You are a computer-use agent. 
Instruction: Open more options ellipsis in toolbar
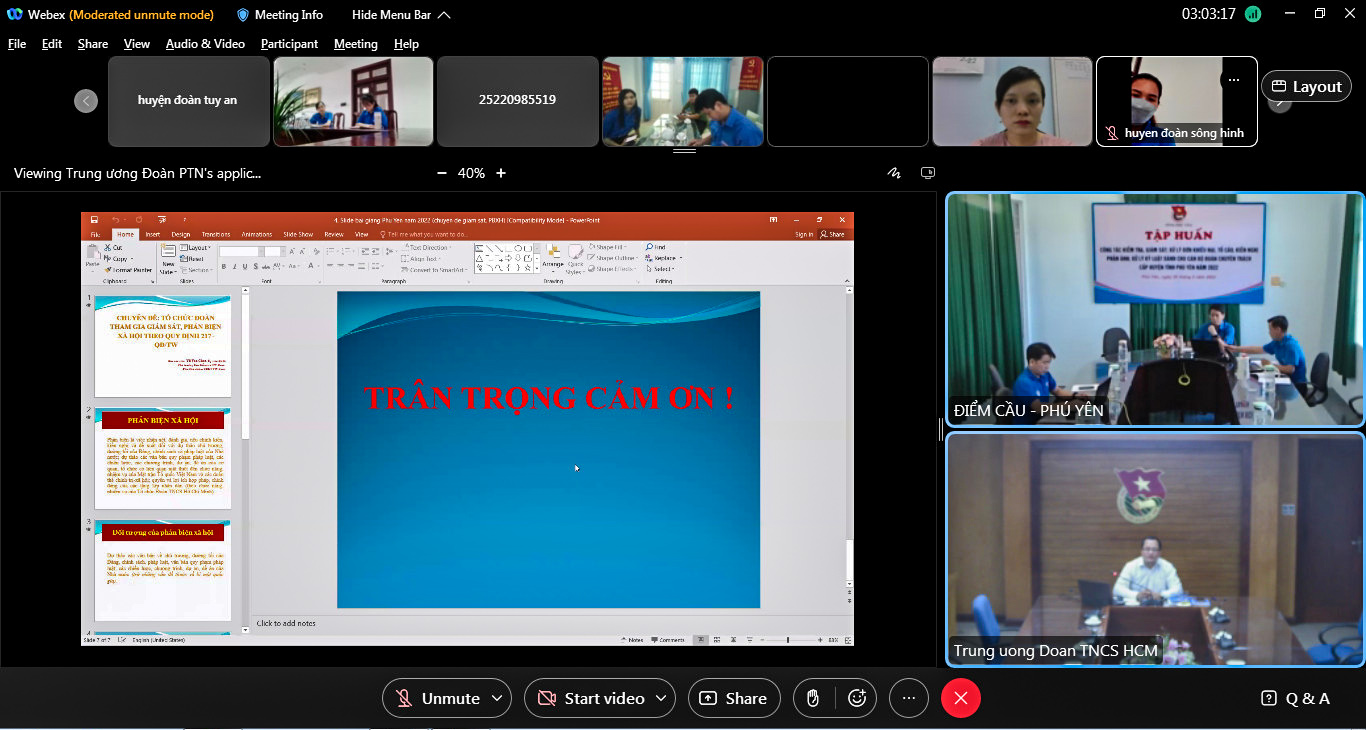pyautogui.click(x=908, y=698)
